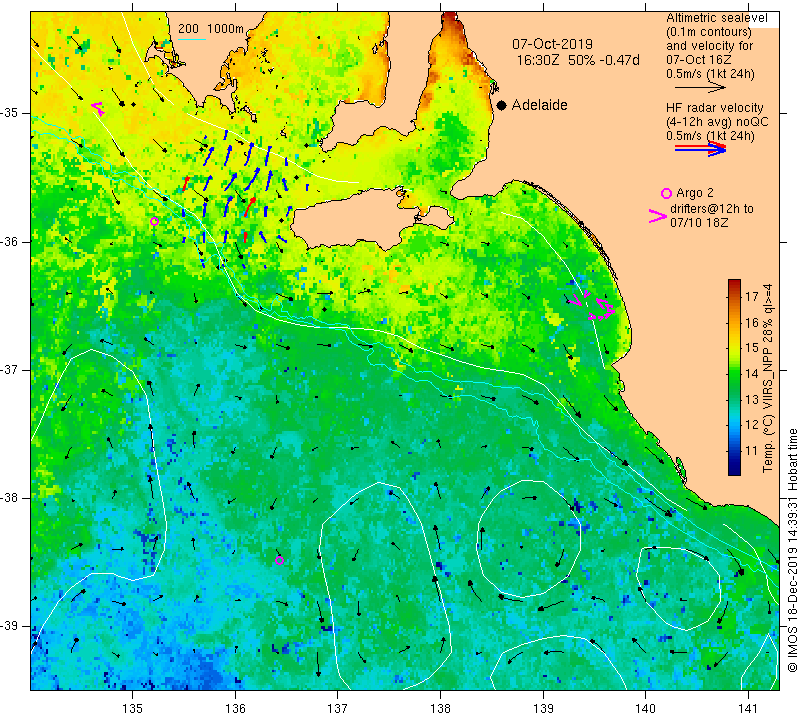This screenshot has height=720, width=800.
Task: Click the 'Altimetric sealevel' legend heading
Action: (716, 18)
